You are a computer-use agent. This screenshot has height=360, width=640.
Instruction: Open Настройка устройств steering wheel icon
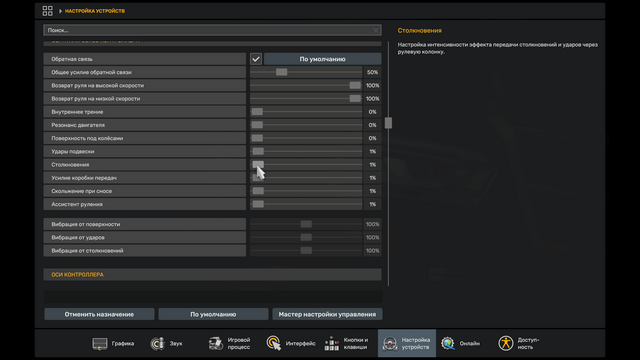(x=389, y=344)
